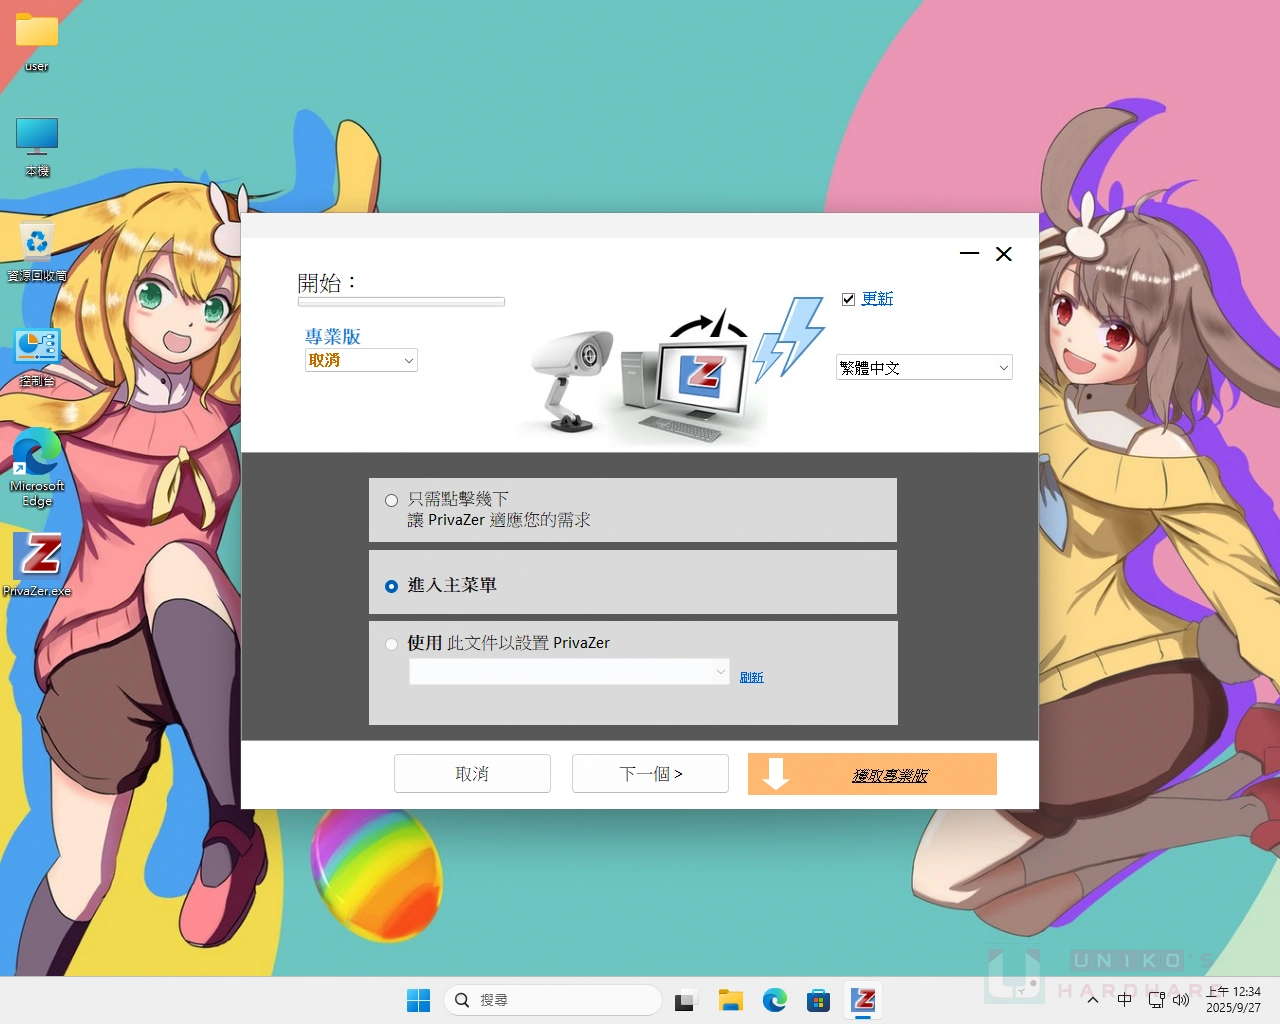Click the 刷新 refresh link
The width and height of the screenshot is (1280, 1024).
pyautogui.click(x=751, y=677)
